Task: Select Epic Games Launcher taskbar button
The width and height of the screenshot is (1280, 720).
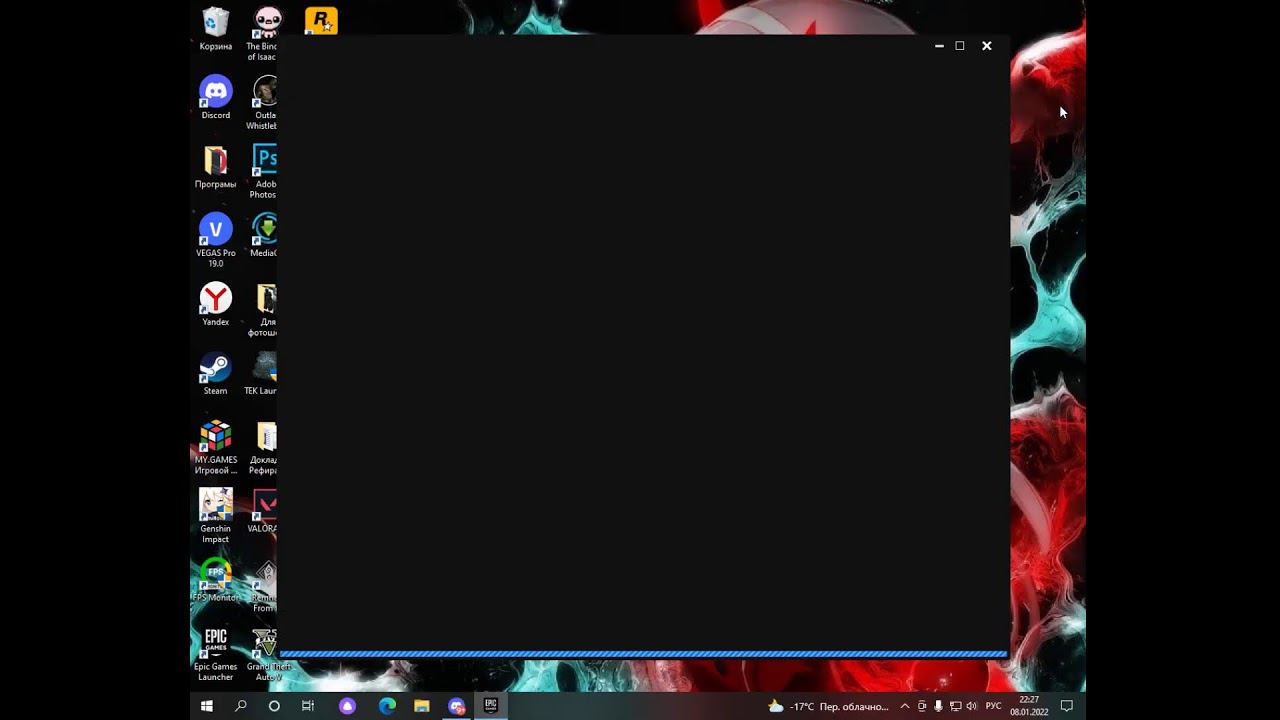Action: pos(491,706)
